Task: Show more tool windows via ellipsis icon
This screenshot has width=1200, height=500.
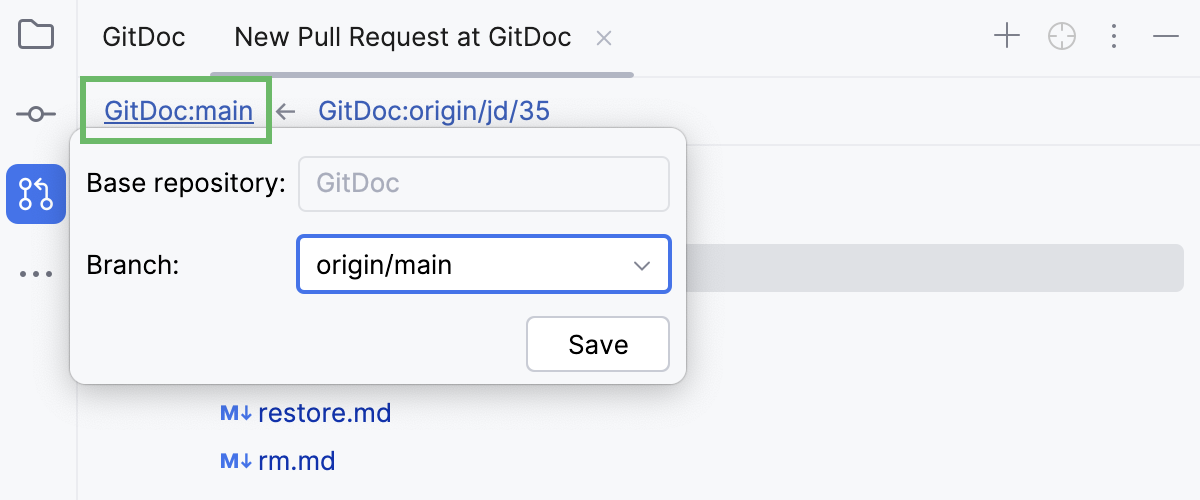Action: pos(36,274)
